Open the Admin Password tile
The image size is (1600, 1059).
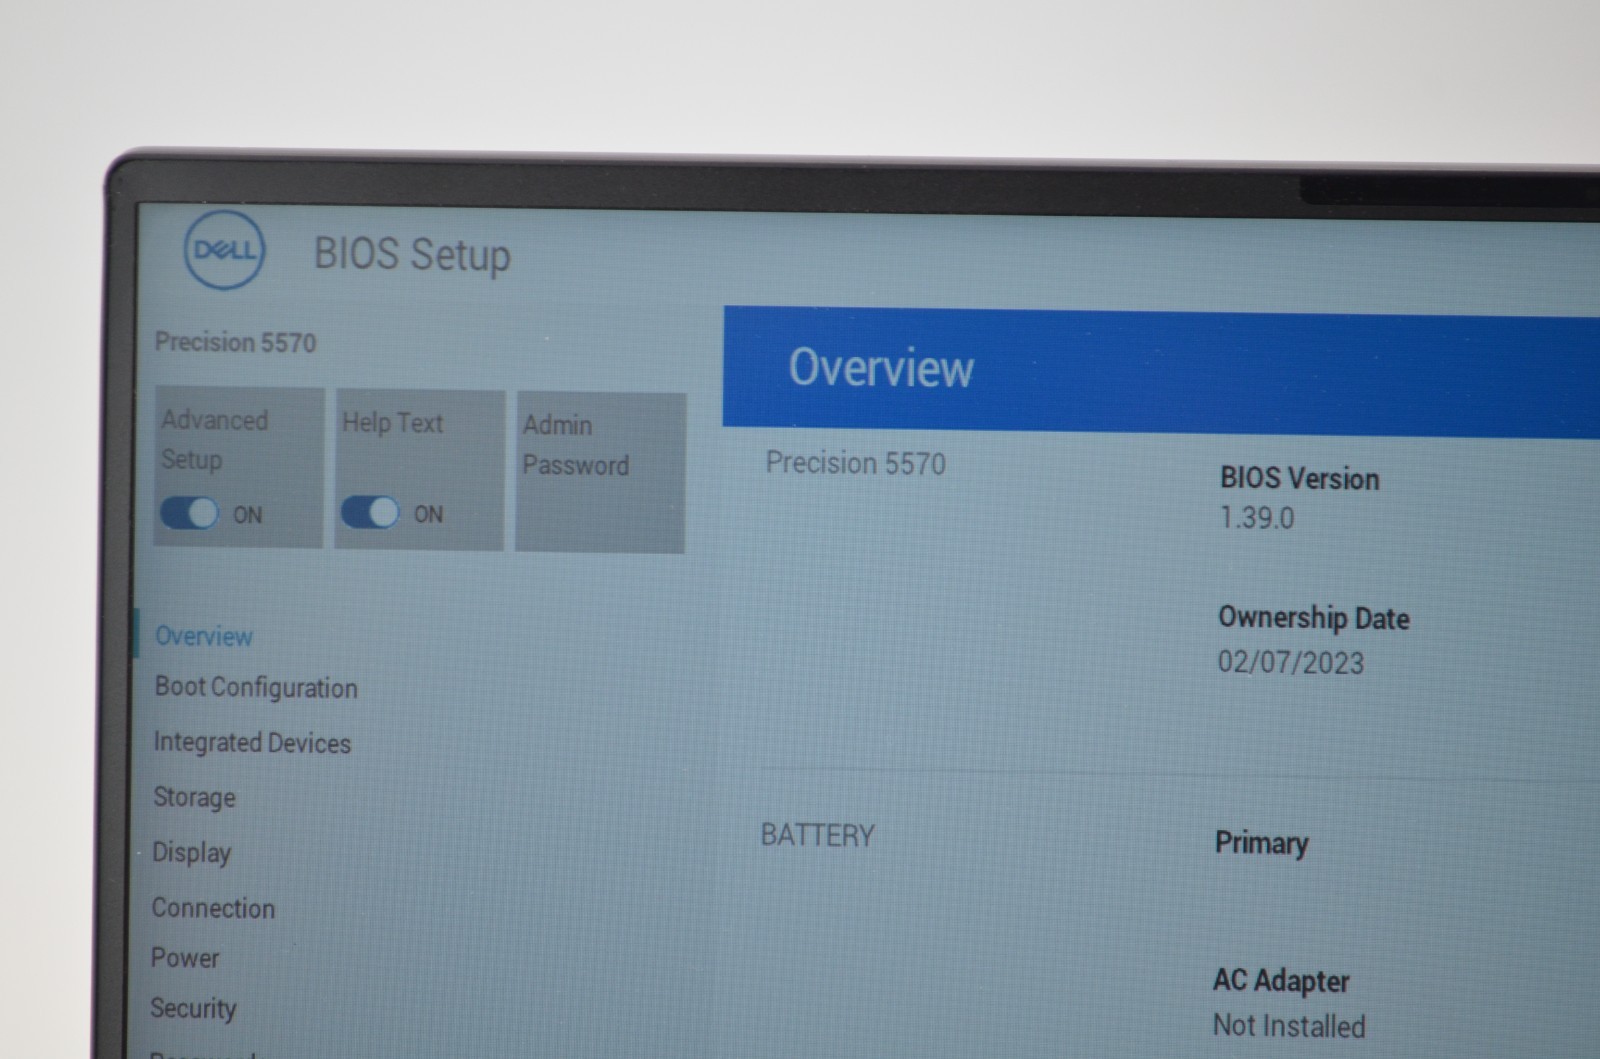click(x=600, y=472)
